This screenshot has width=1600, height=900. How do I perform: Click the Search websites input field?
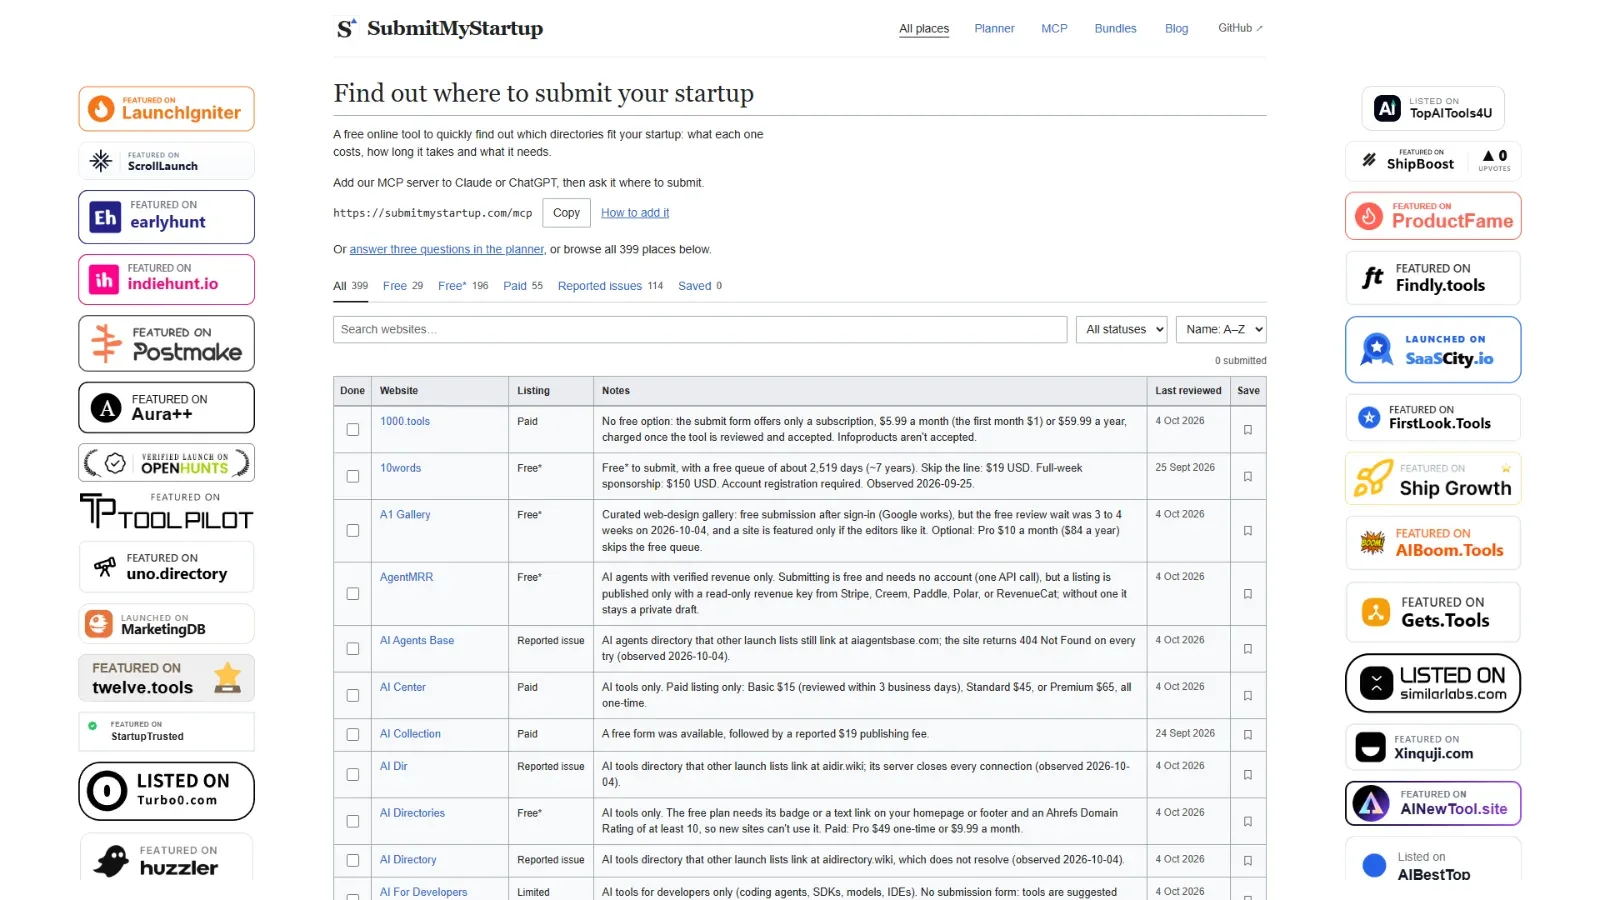[x=700, y=329]
